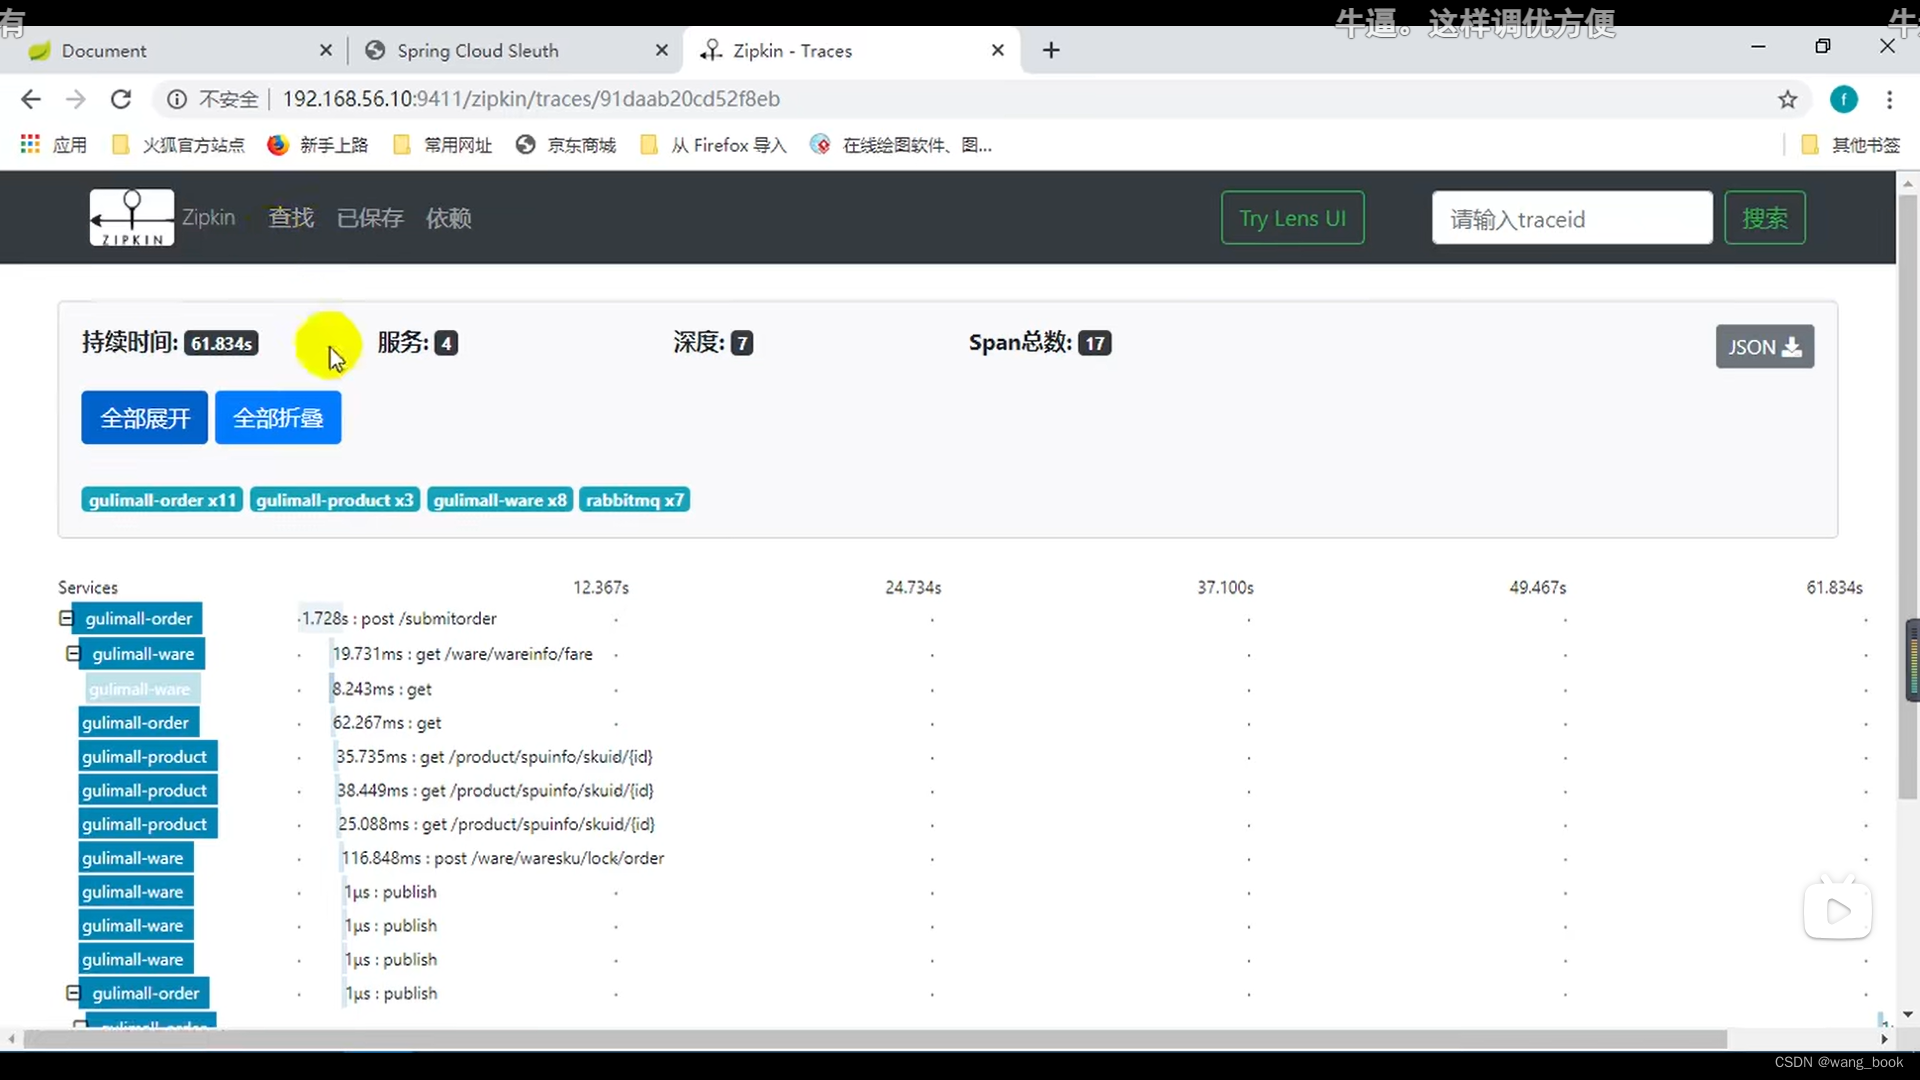Viewport: 1920px width, 1080px height.
Task: Open the 从 Firefox 导入 bookmark folder
Action: click(x=714, y=145)
